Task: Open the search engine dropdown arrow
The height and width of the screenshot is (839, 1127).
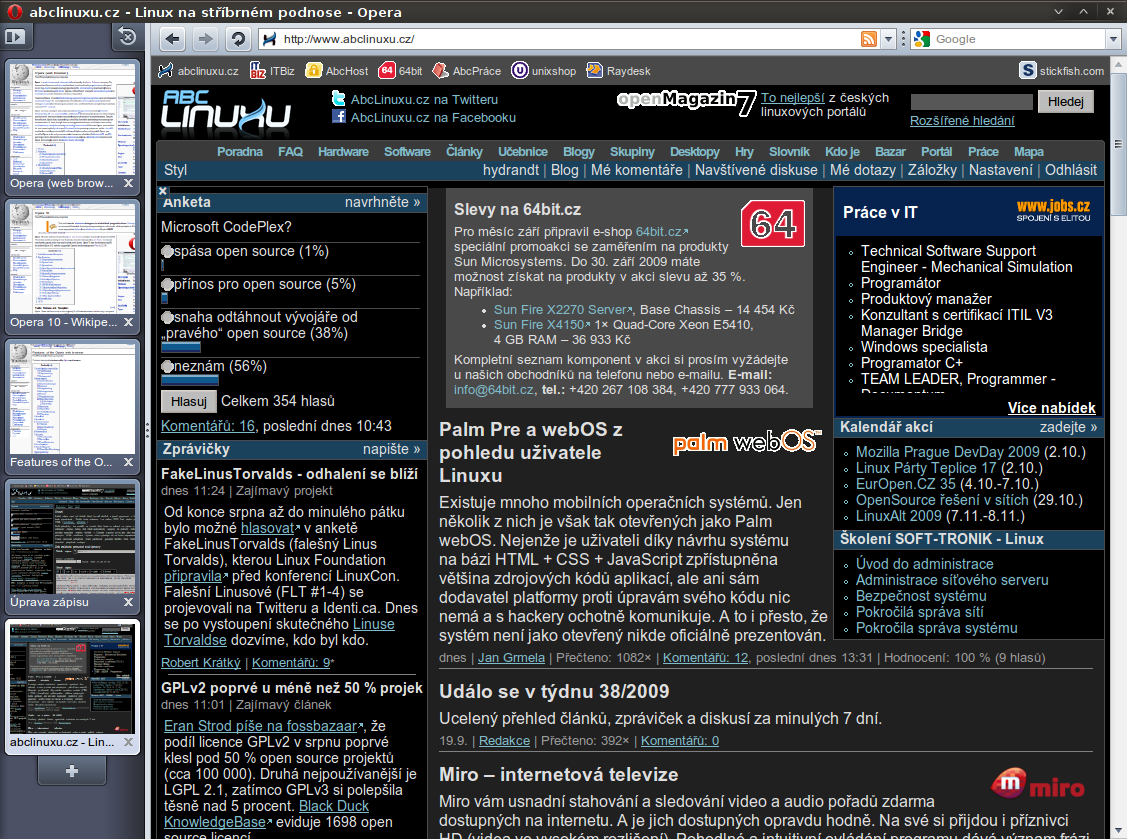Action: point(1113,40)
